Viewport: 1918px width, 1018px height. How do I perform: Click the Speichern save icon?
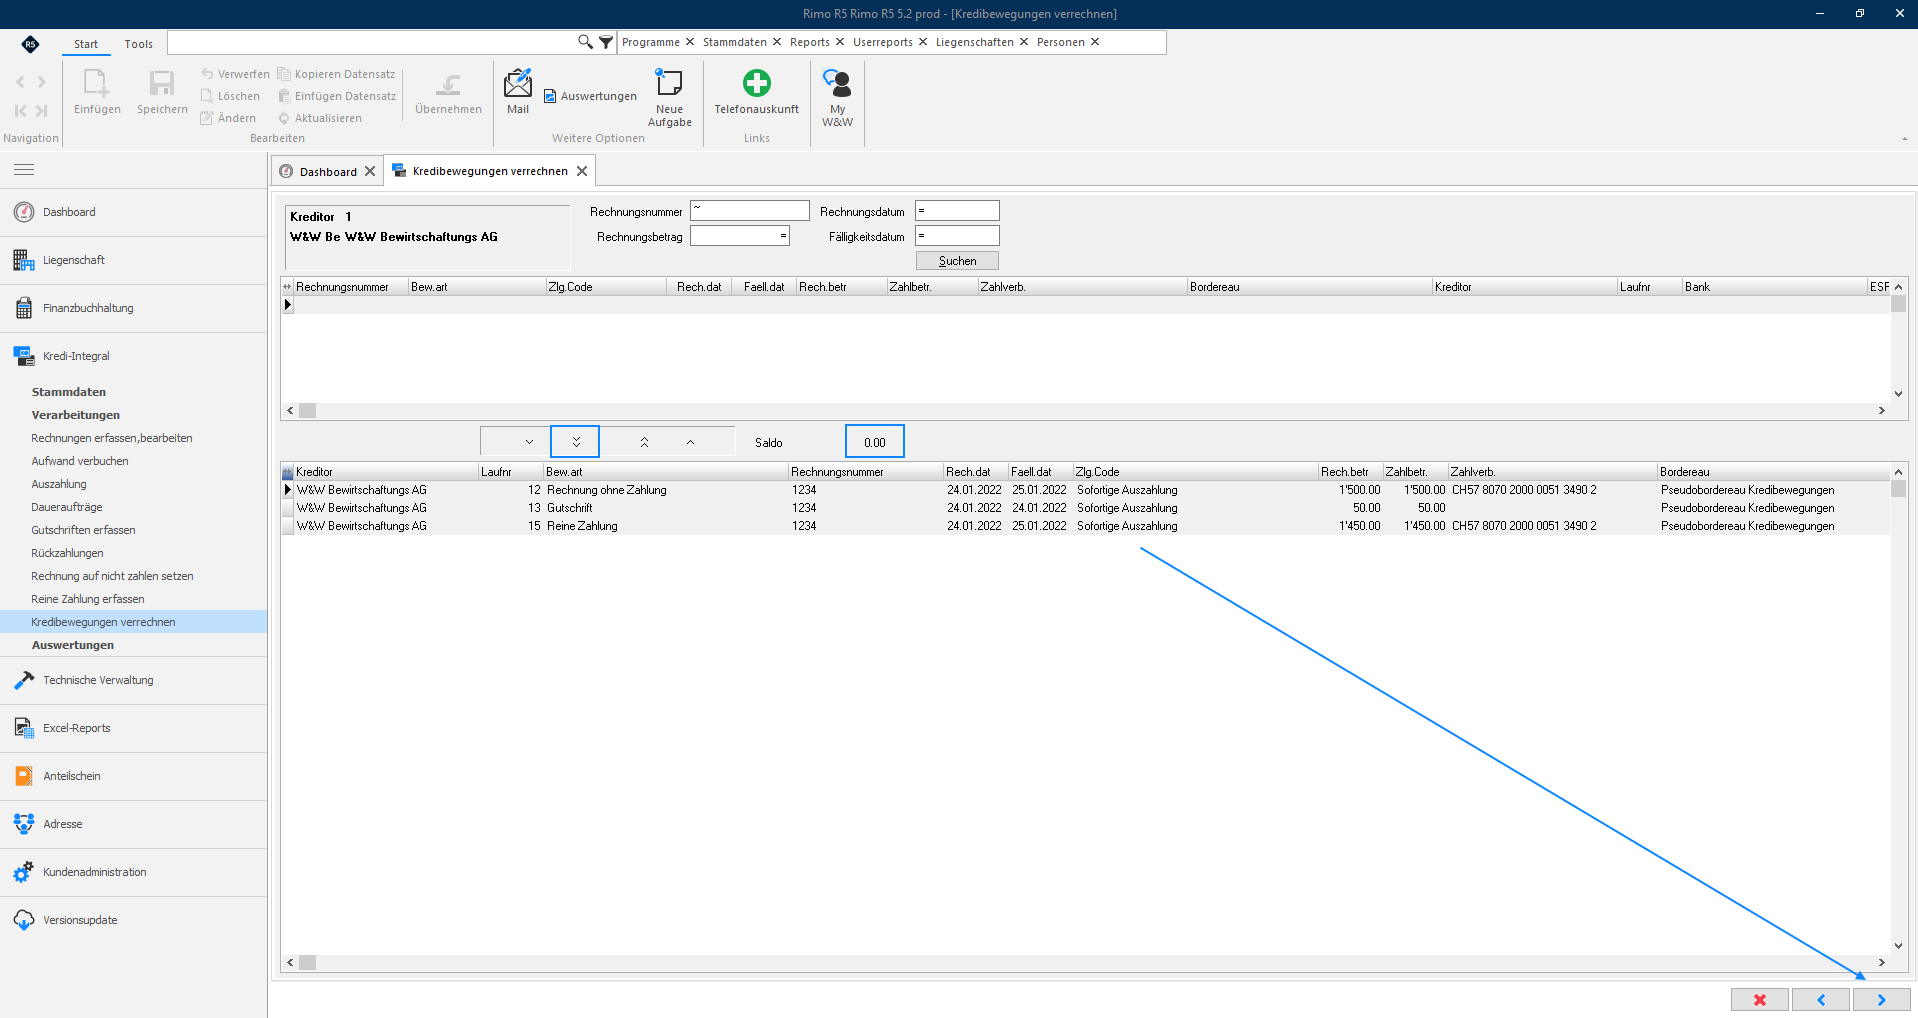tap(162, 84)
